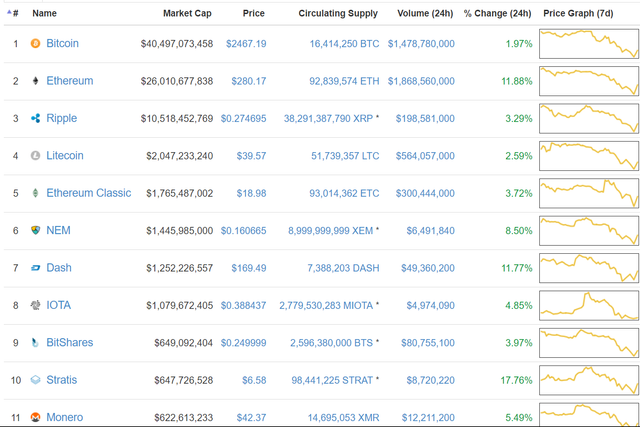Open the Ripple link
Viewport: 640px width, 427px height.
point(62,118)
